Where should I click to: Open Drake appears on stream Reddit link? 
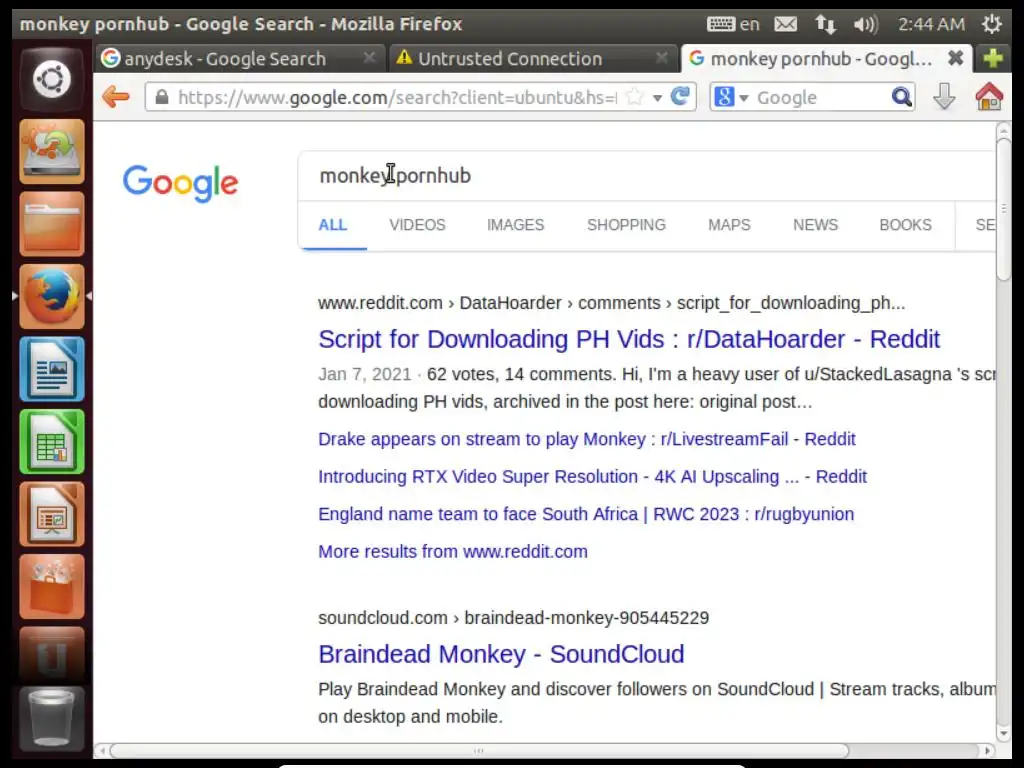[x=586, y=439]
